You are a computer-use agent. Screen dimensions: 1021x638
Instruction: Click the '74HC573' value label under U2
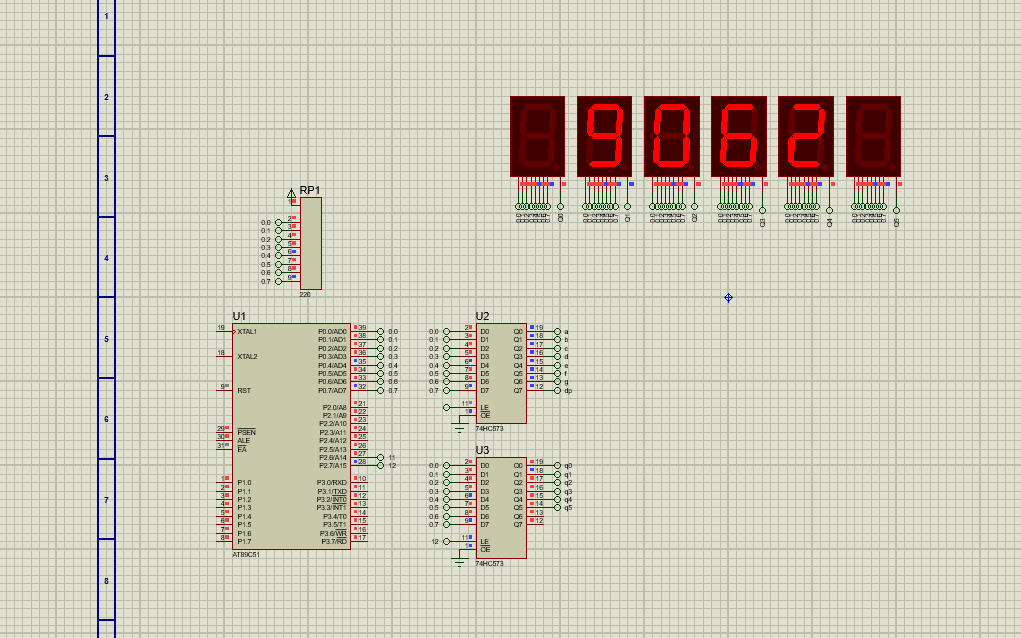[489, 429]
